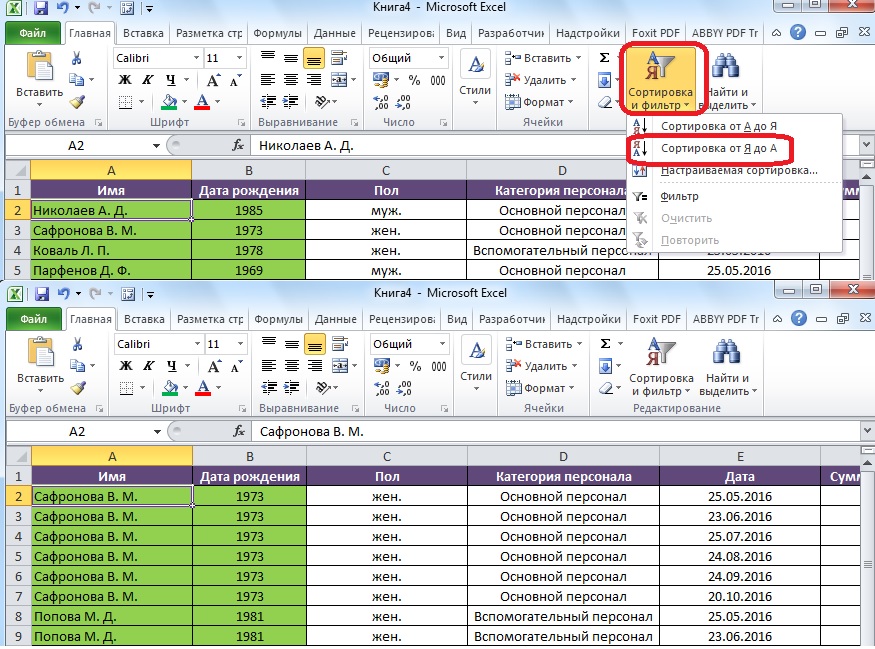Open font size 11 dropdown in bottom window
This screenshot has width=875, height=649.
241,344
